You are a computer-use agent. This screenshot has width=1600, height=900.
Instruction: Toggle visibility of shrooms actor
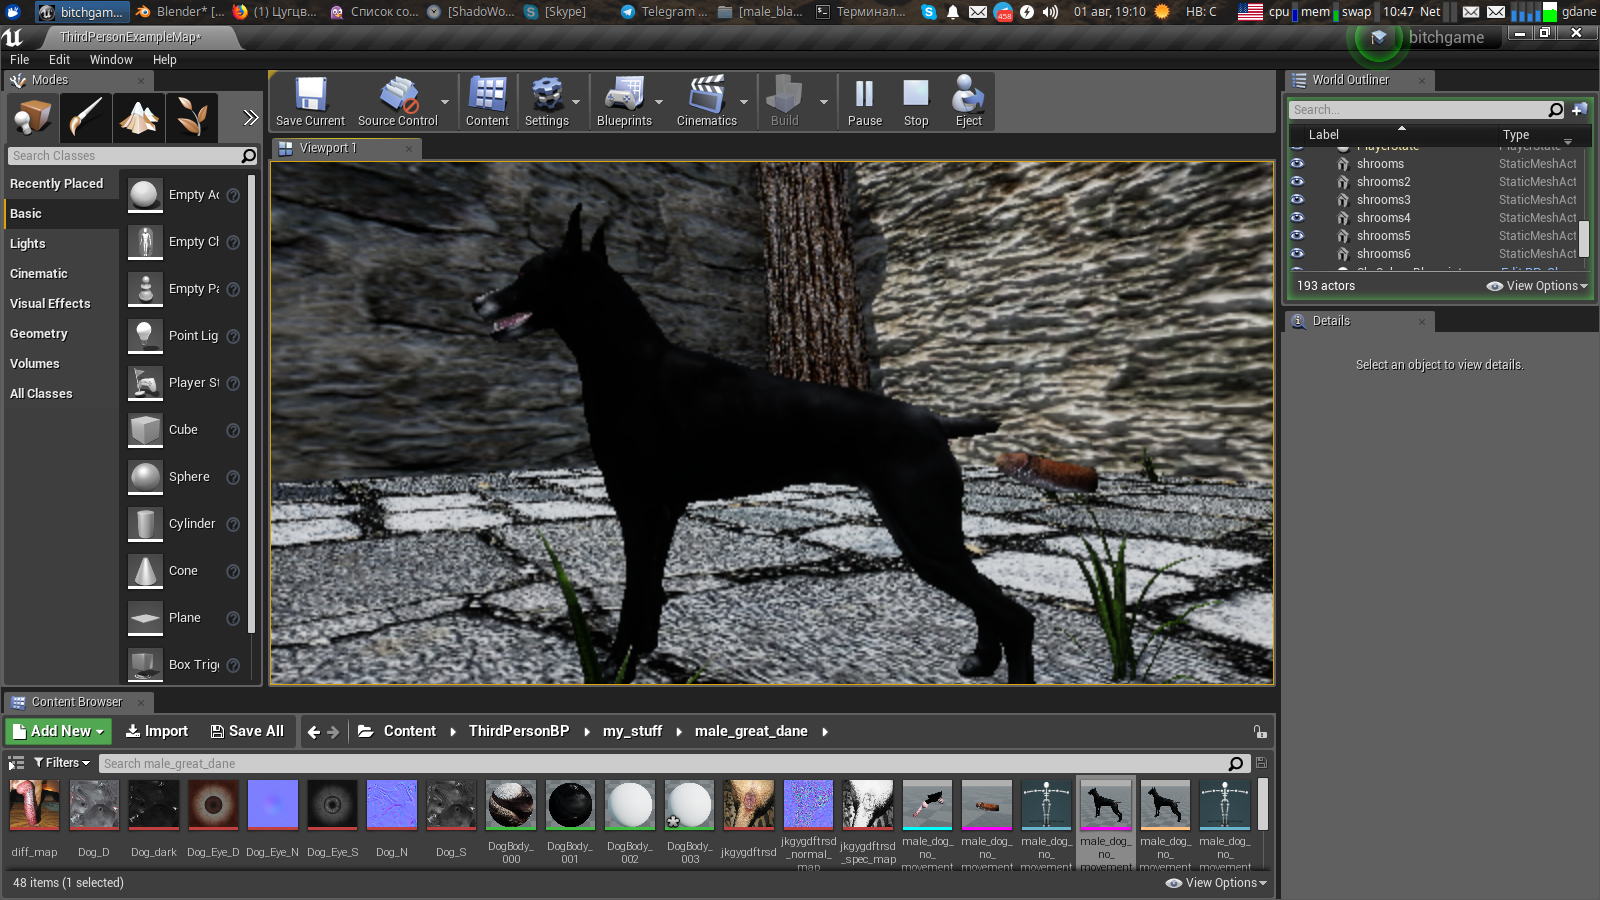click(x=1297, y=163)
